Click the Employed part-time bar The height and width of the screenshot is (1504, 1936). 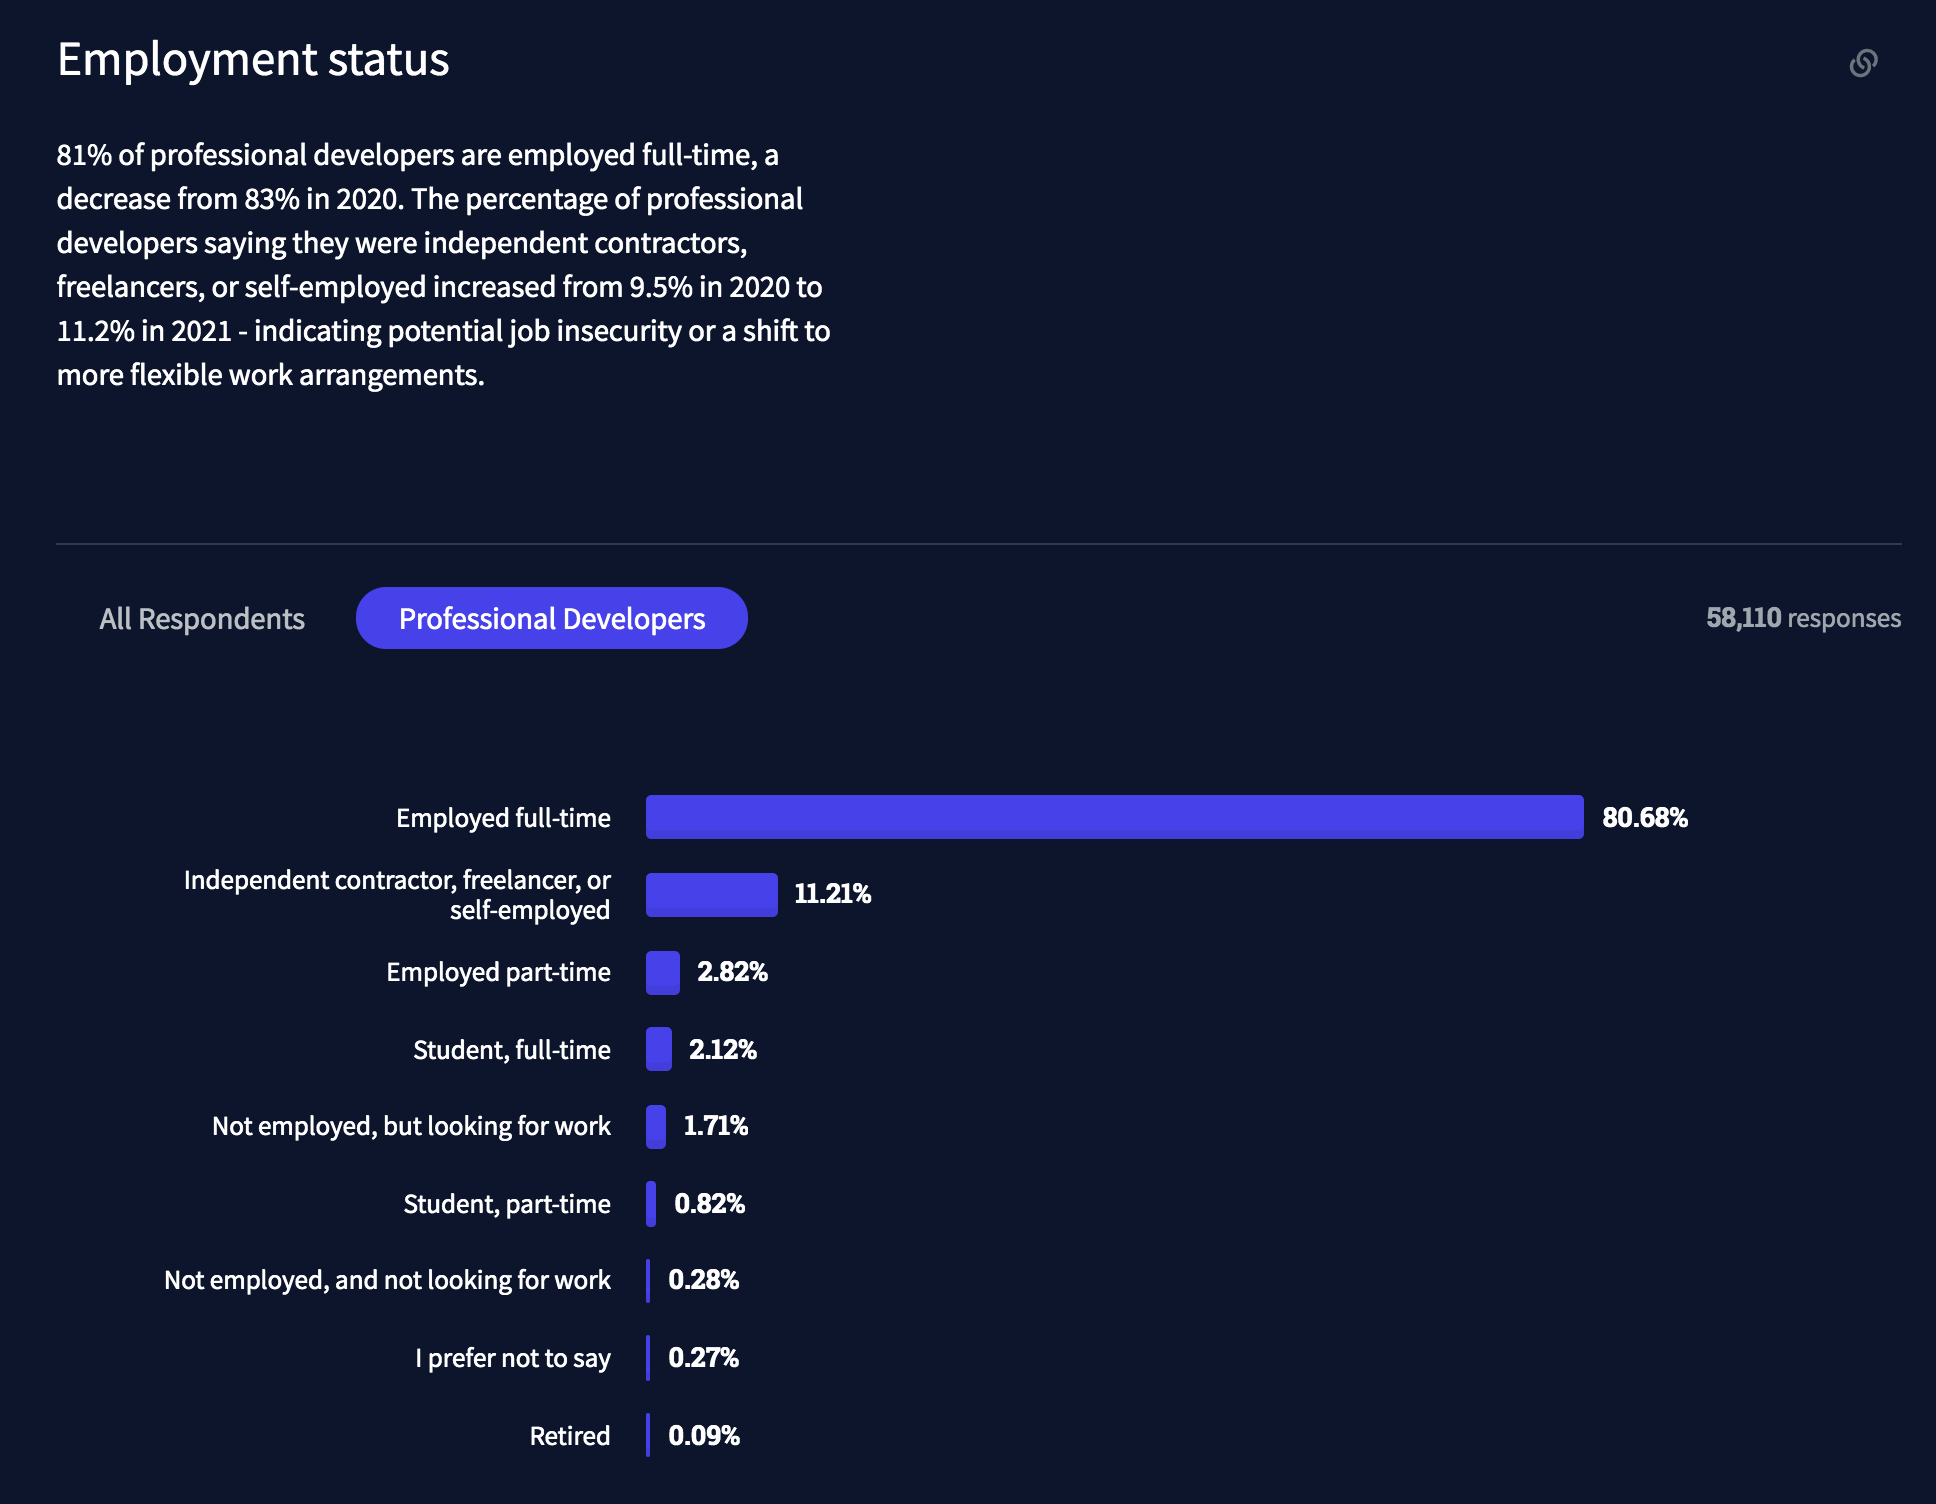tap(662, 972)
